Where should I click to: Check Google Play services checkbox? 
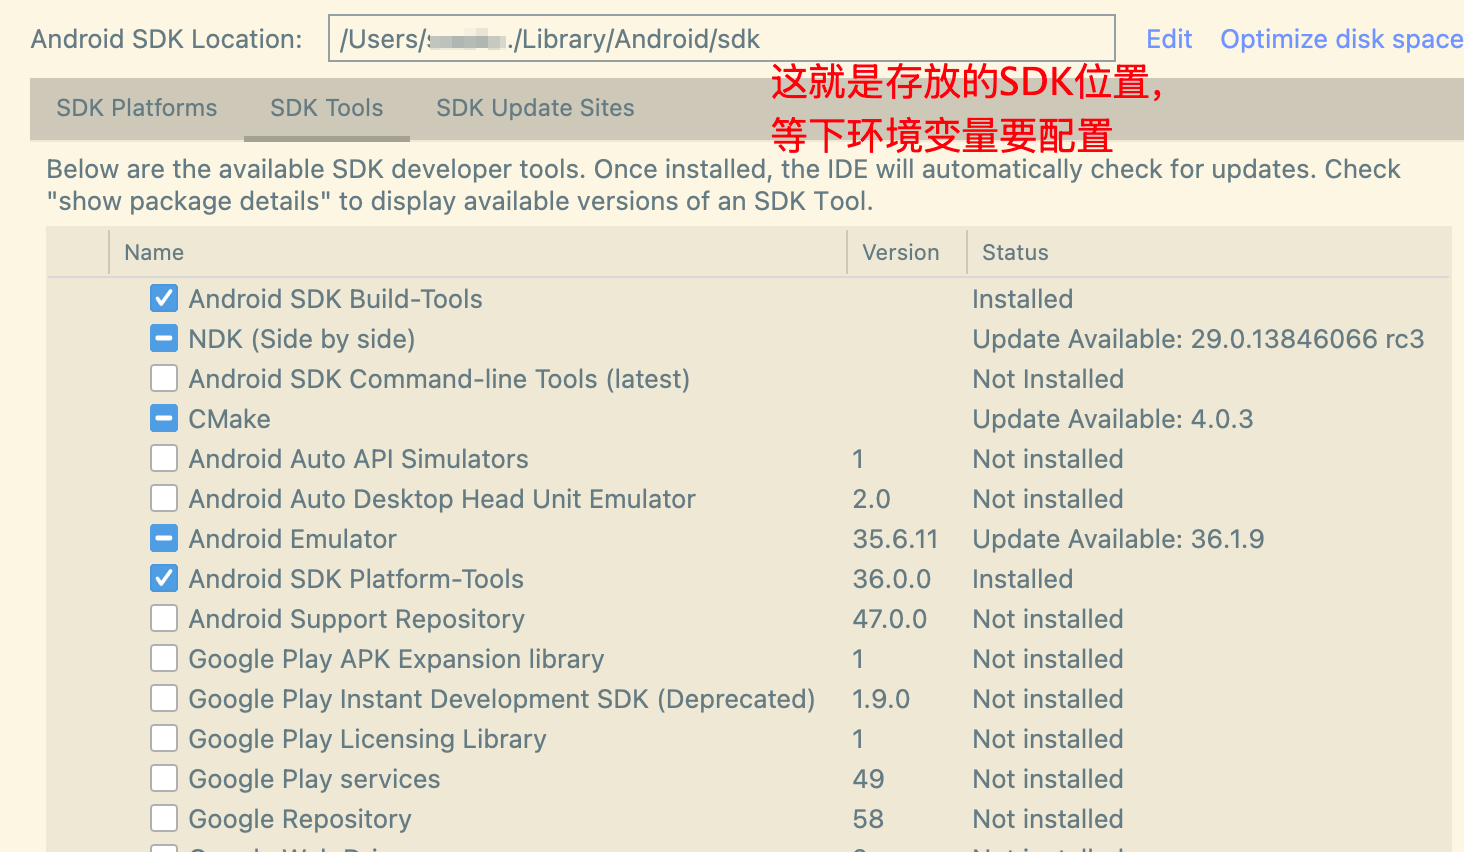pyautogui.click(x=164, y=778)
